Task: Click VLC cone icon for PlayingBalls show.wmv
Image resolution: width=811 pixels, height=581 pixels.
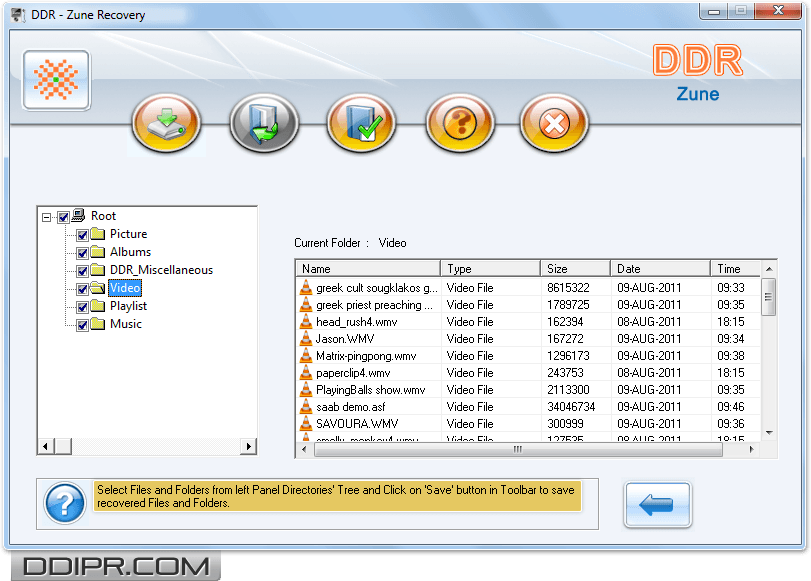Action: coord(306,390)
